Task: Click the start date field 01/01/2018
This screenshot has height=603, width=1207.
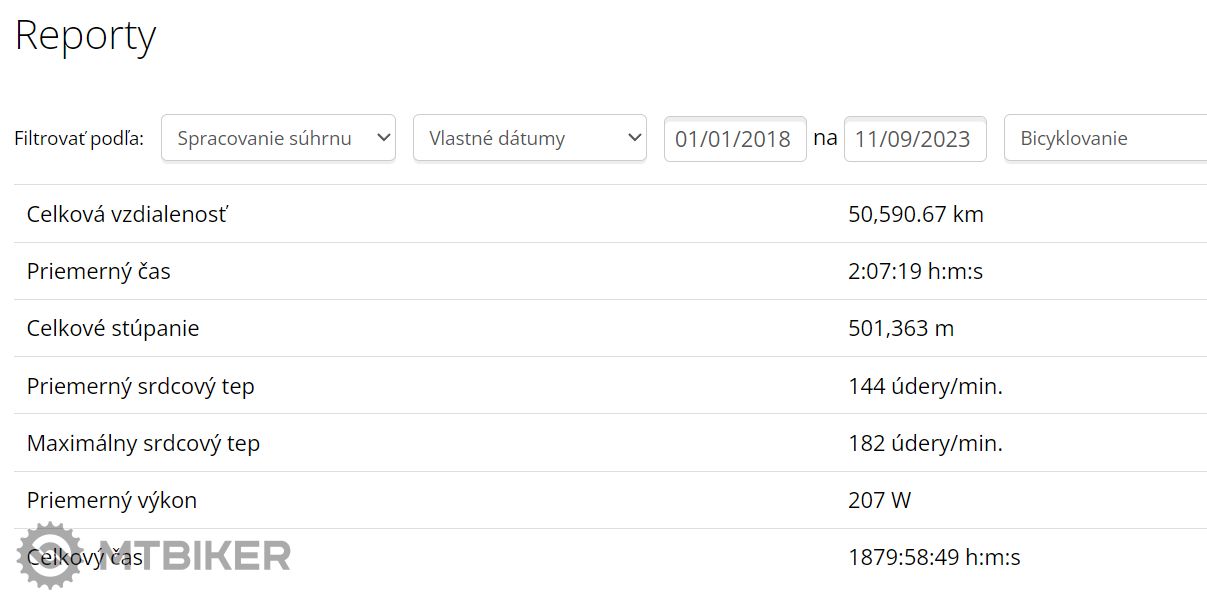Action: pos(735,139)
